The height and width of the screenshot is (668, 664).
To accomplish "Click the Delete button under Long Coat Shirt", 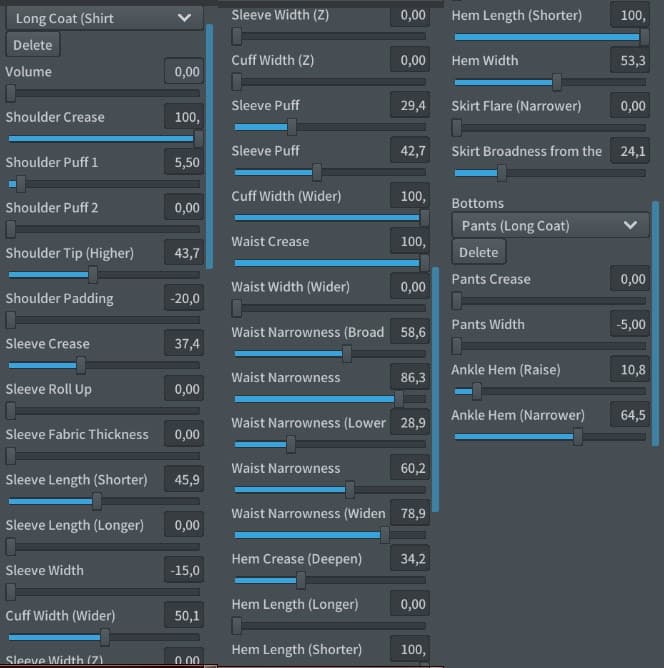I will click(x=32, y=45).
